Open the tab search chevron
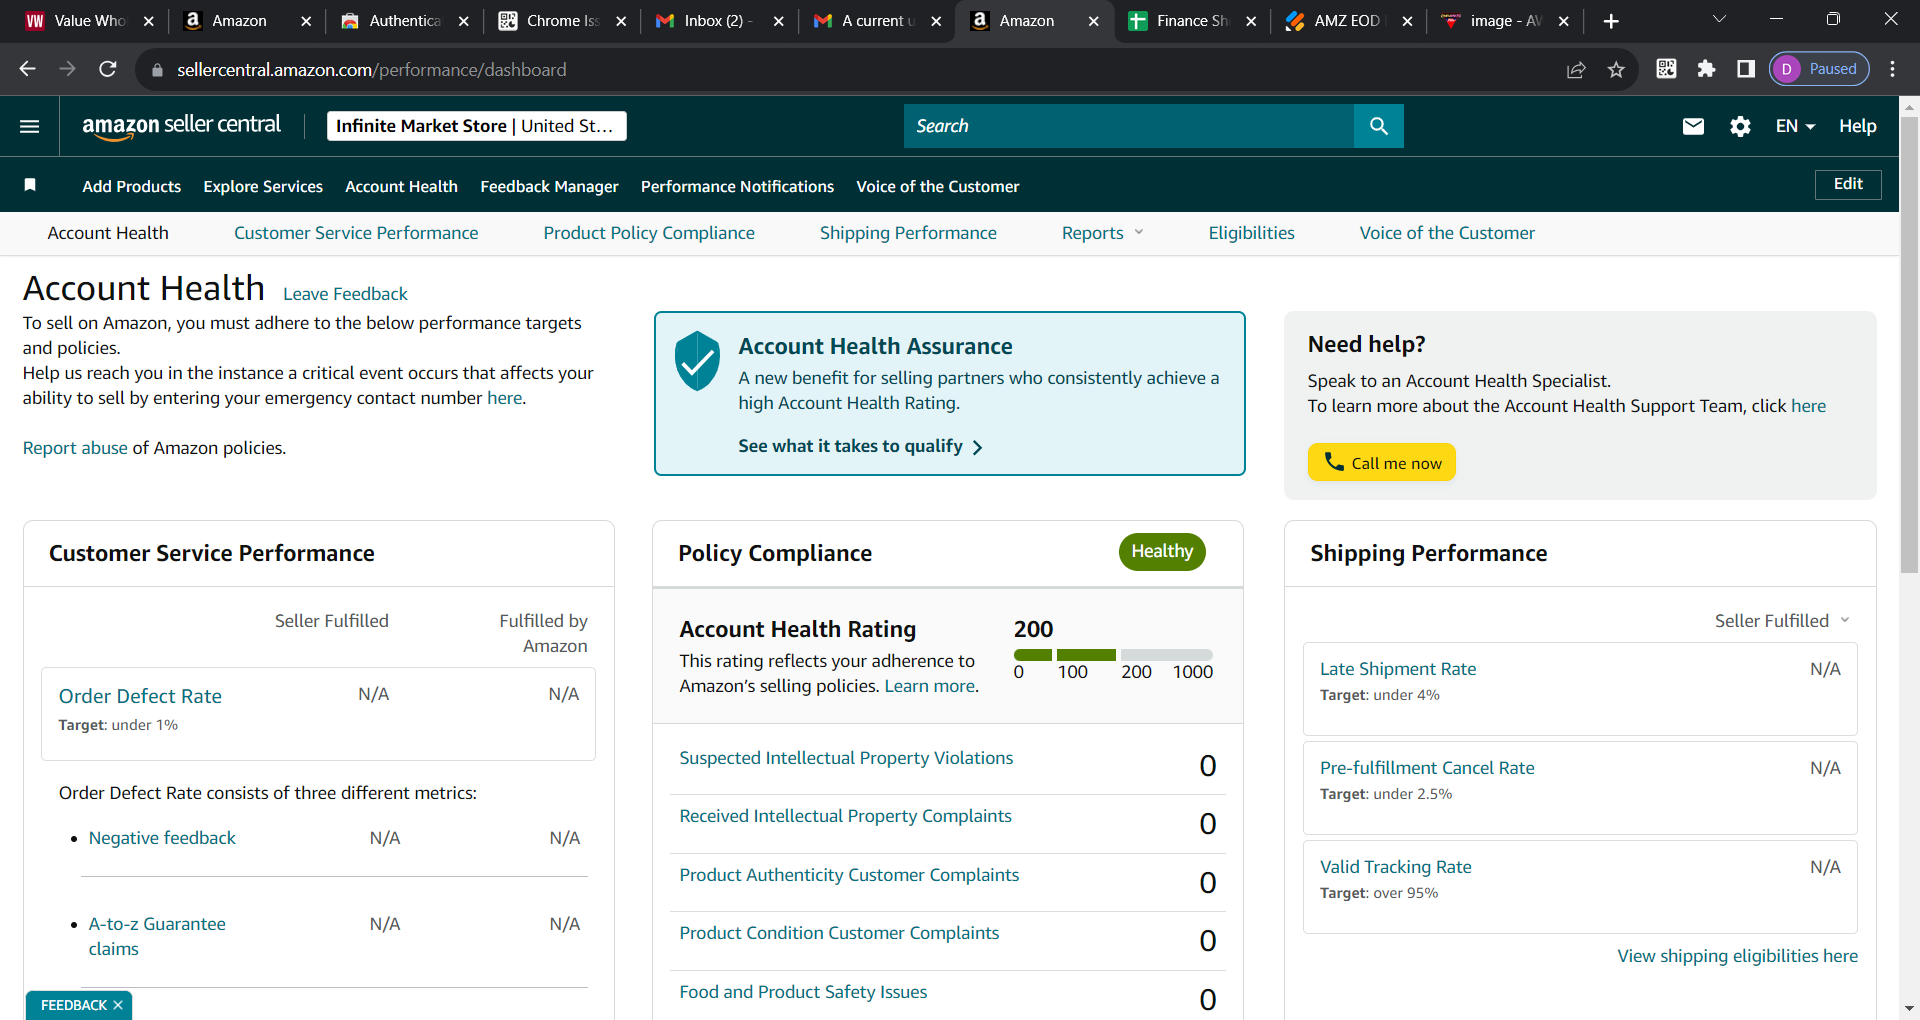Screen dimensions: 1920x1020 [1719, 19]
